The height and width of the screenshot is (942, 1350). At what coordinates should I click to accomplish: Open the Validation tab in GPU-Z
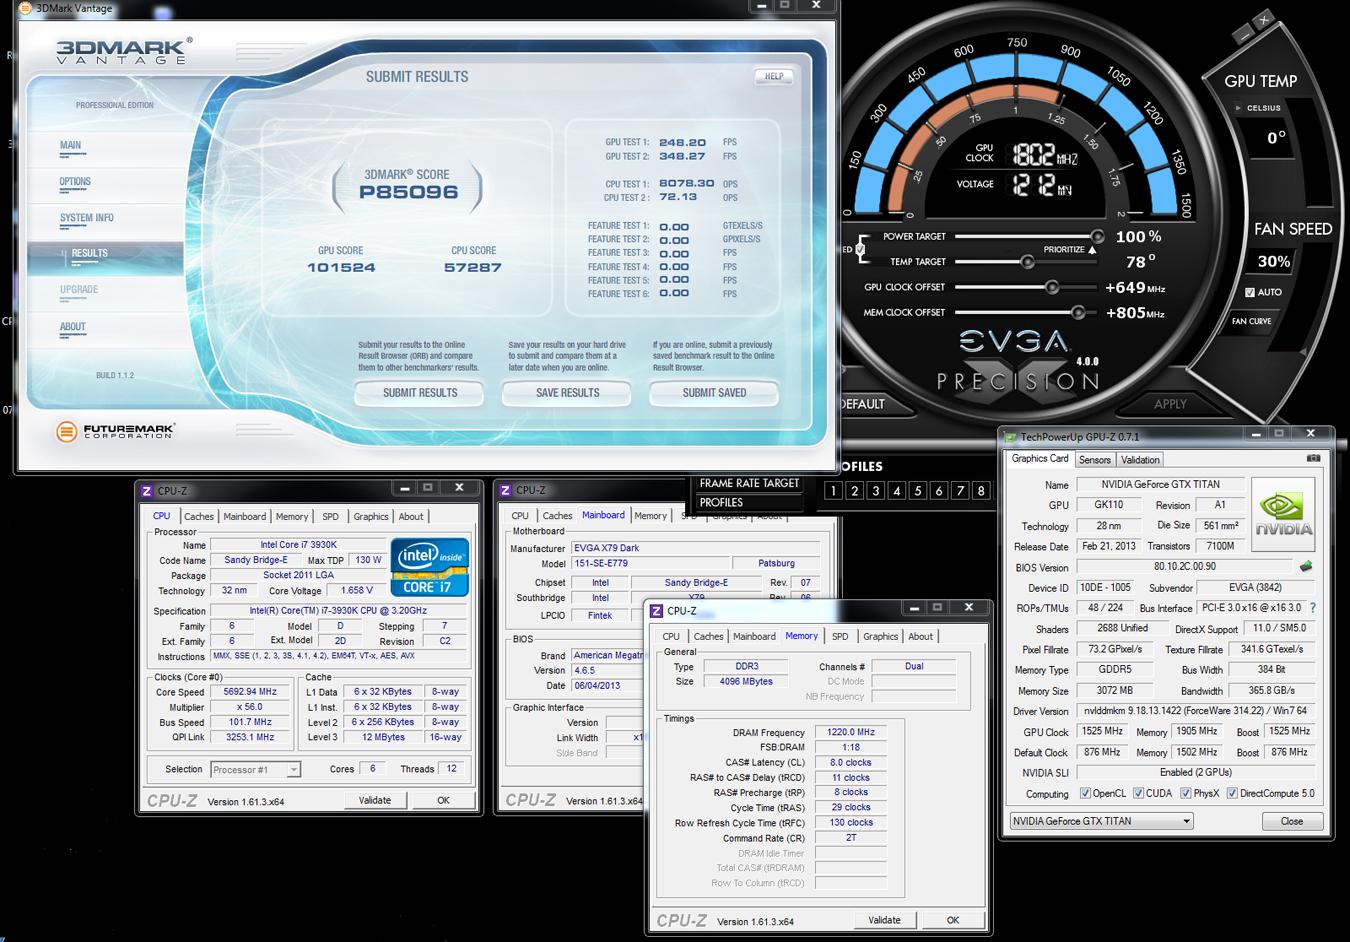click(1140, 460)
